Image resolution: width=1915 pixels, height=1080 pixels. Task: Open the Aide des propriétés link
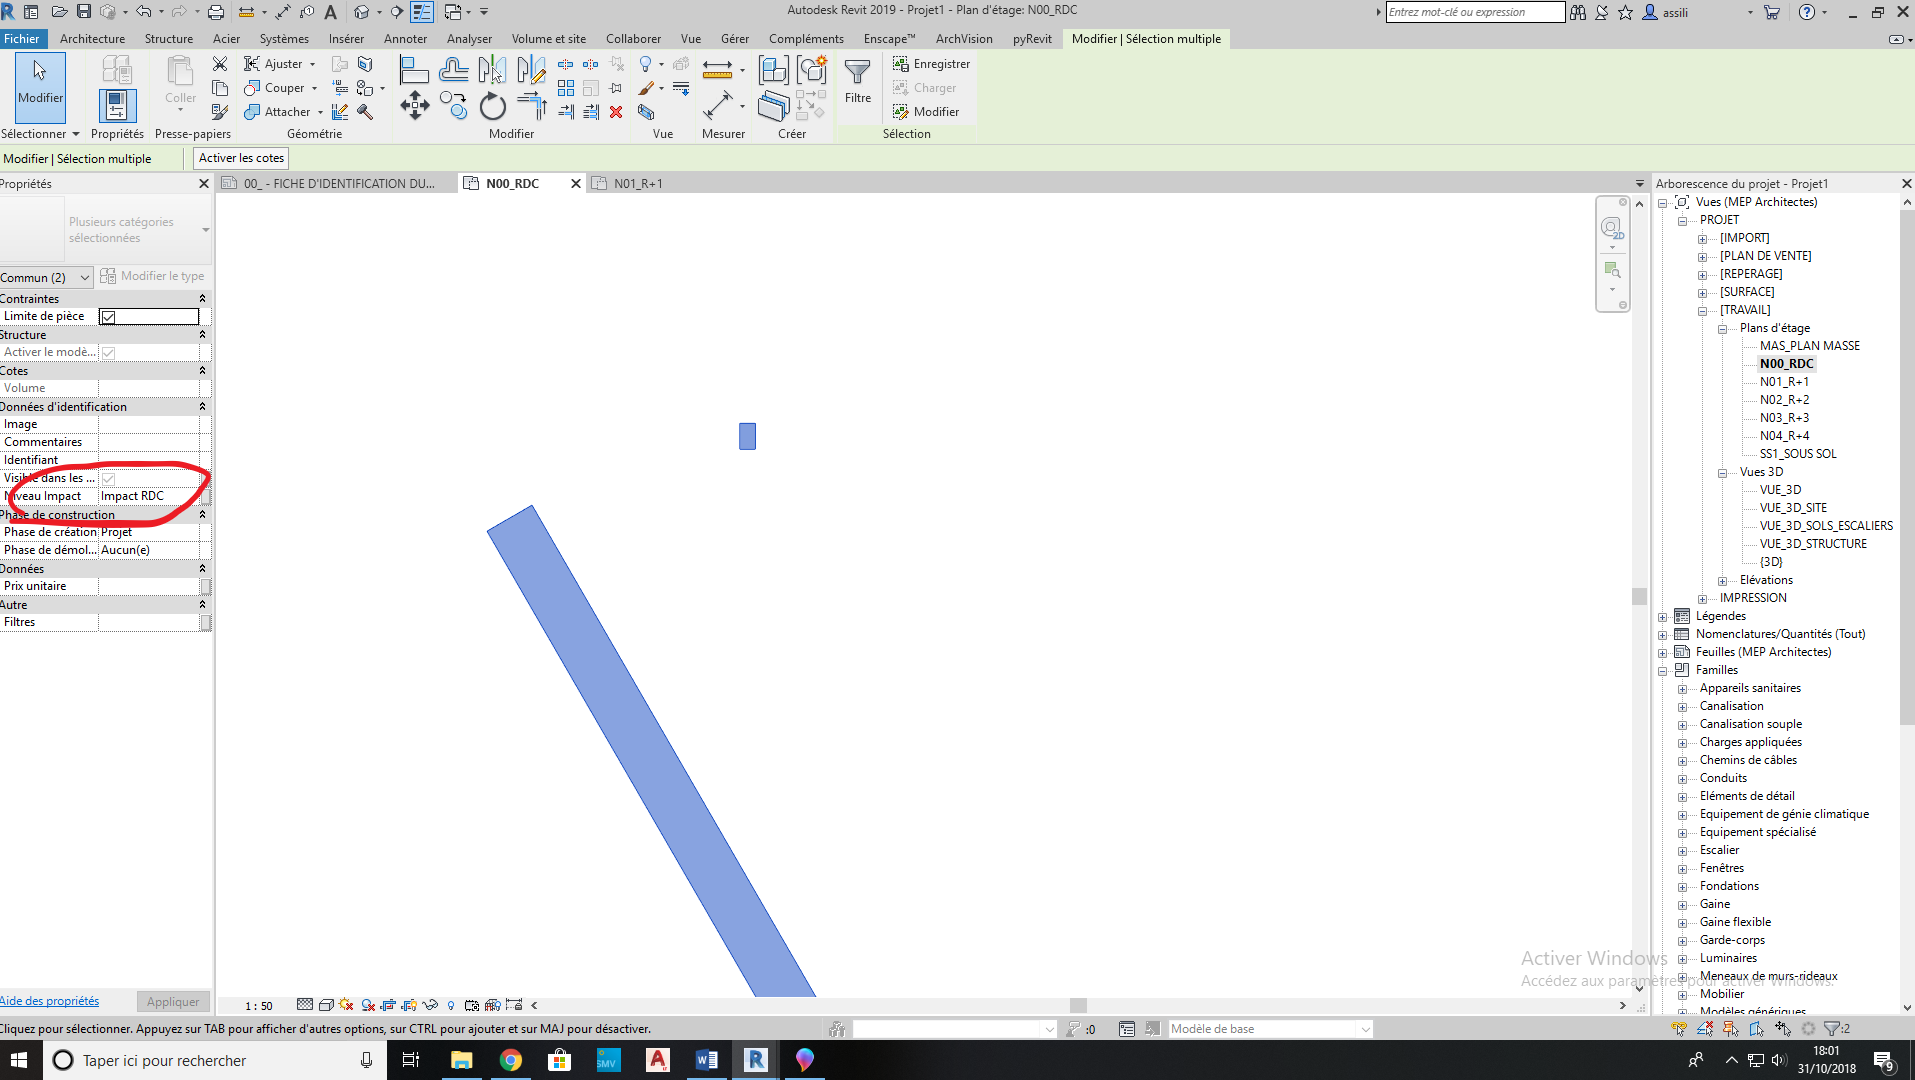click(x=50, y=1001)
